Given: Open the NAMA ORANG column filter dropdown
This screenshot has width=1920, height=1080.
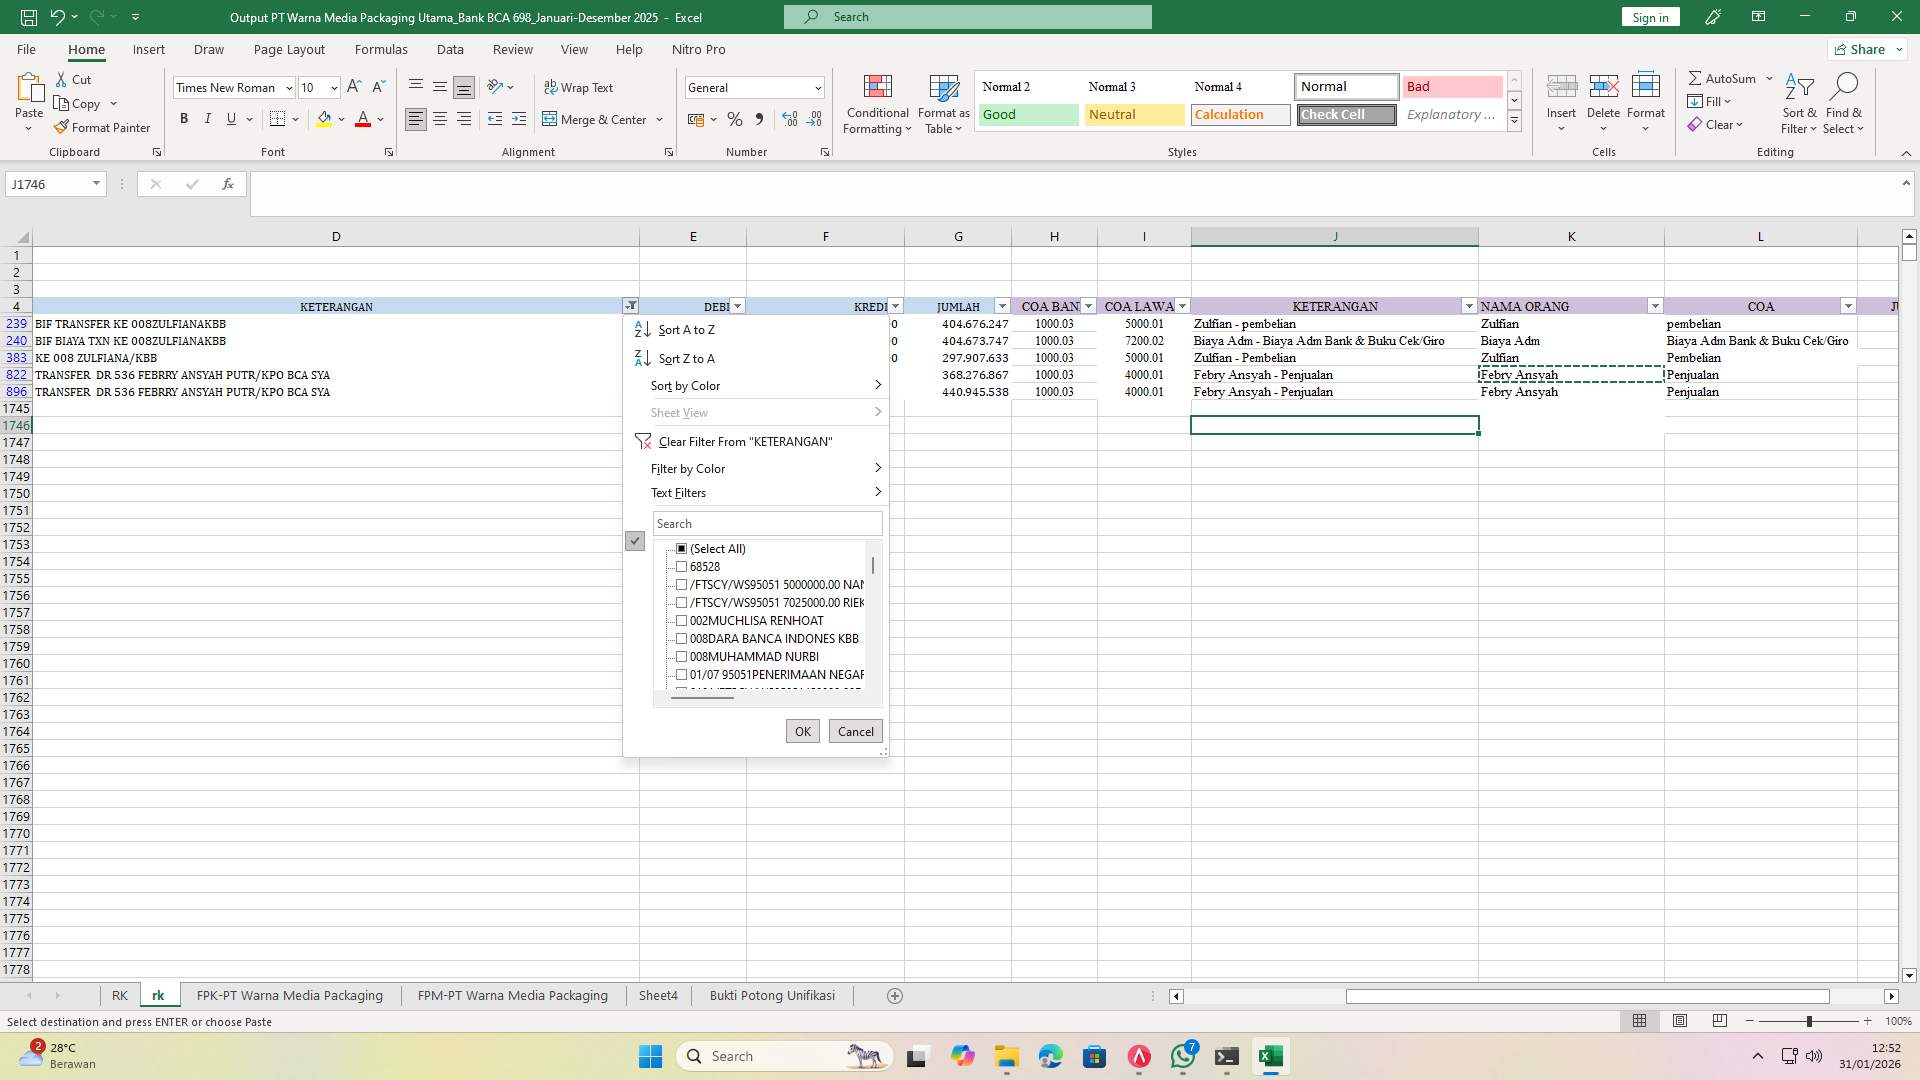Looking at the screenshot, I should (x=1655, y=307).
